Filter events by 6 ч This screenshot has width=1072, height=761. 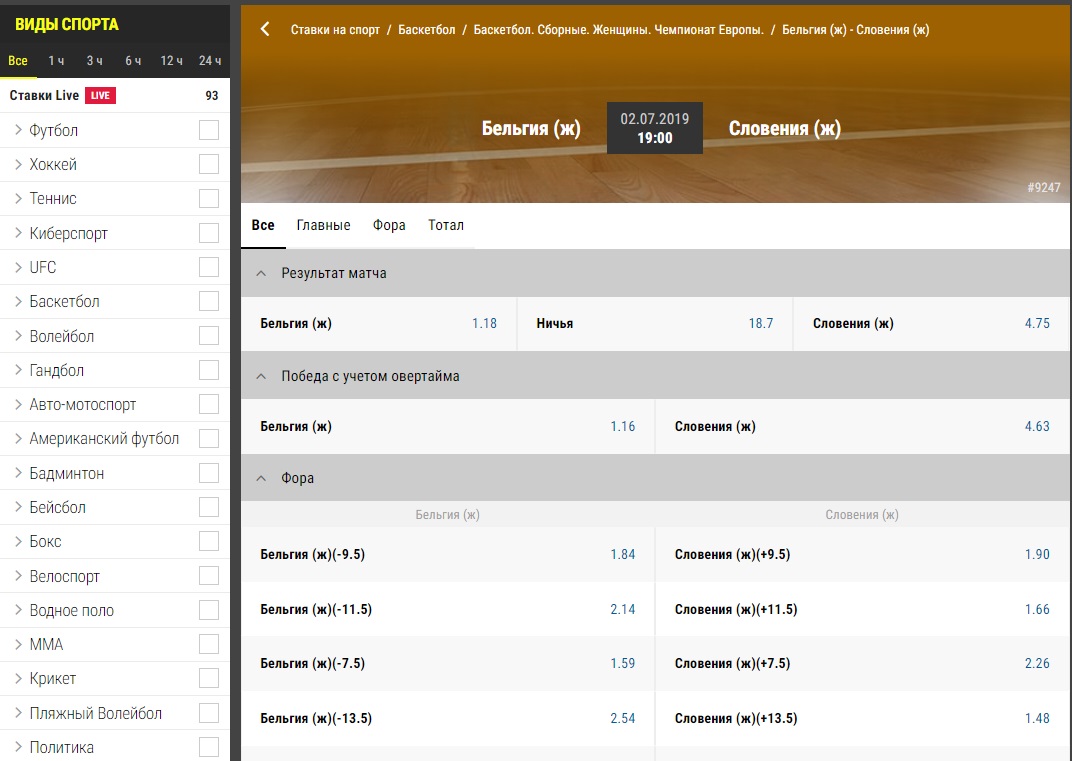click(x=133, y=61)
